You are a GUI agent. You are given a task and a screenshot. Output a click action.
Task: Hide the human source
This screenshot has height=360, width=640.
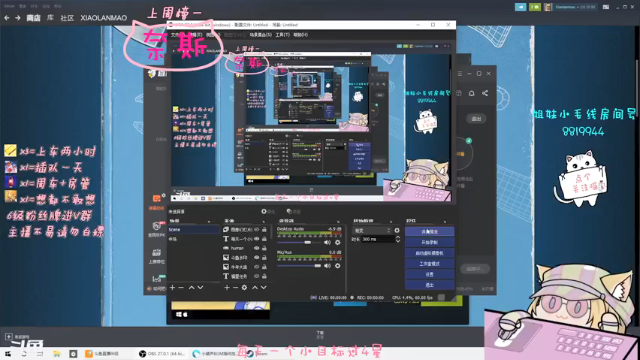(257, 248)
